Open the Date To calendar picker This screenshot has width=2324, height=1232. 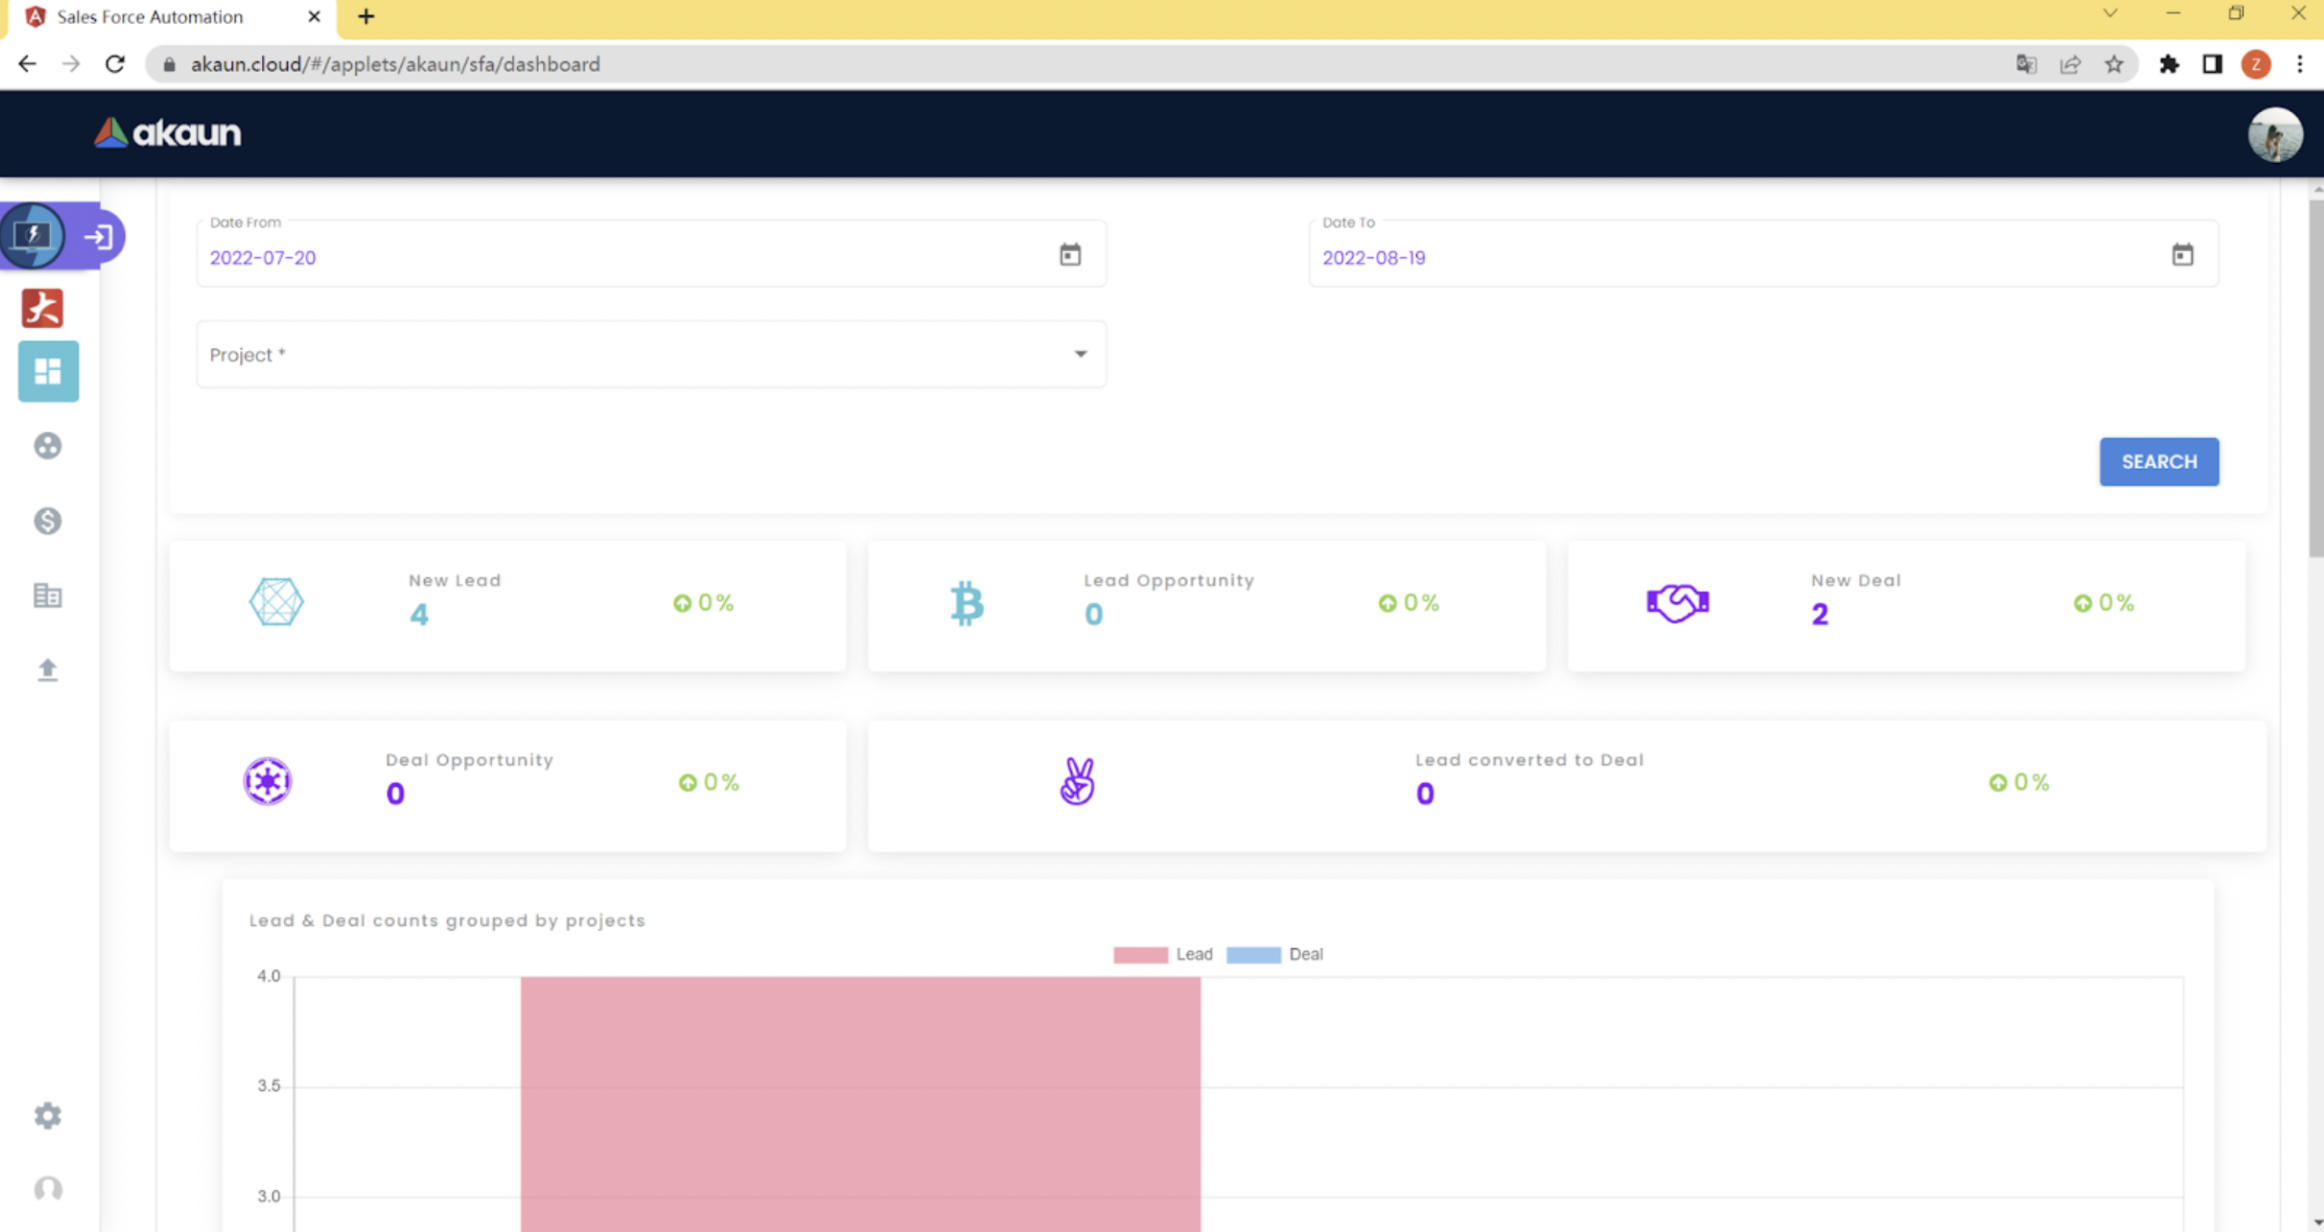click(2182, 255)
